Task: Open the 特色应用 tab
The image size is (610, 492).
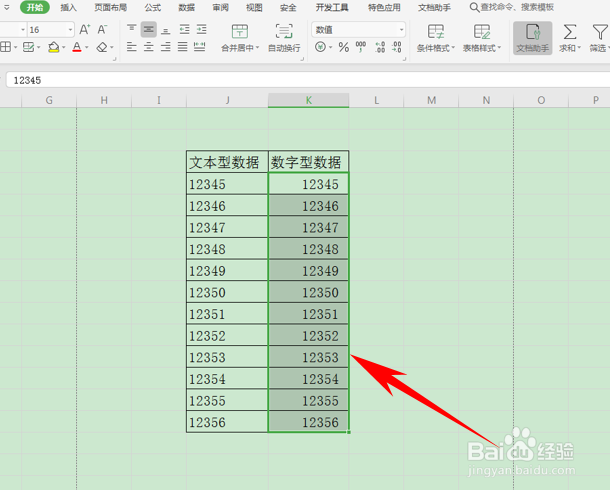Action: coord(384,7)
